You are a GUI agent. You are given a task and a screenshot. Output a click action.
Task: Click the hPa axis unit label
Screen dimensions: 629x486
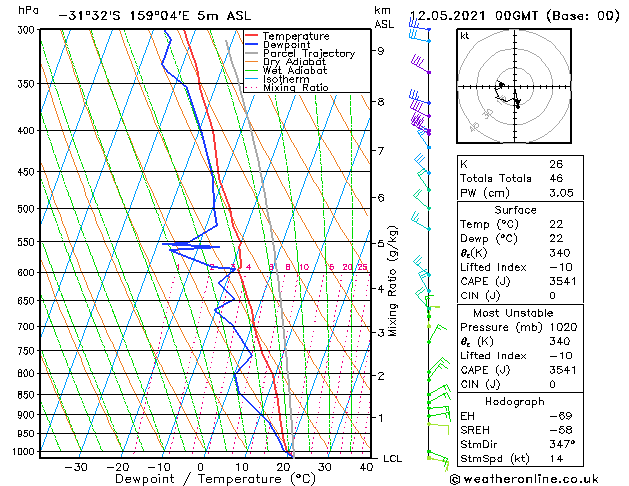28,10
